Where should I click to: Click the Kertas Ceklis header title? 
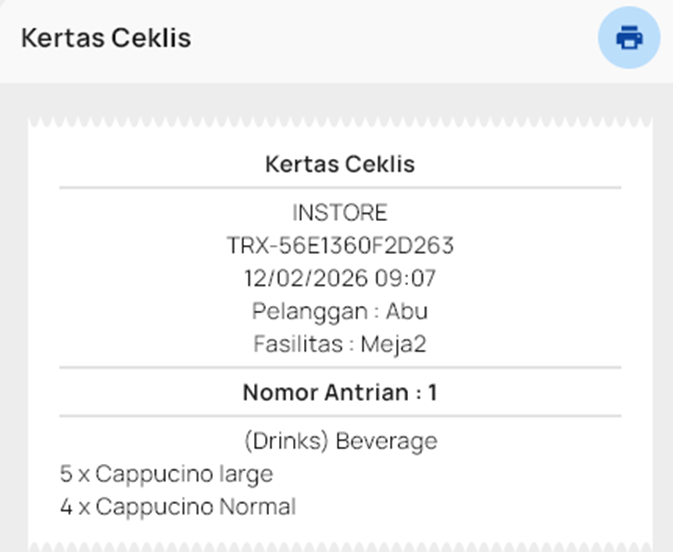click(106, 38)
